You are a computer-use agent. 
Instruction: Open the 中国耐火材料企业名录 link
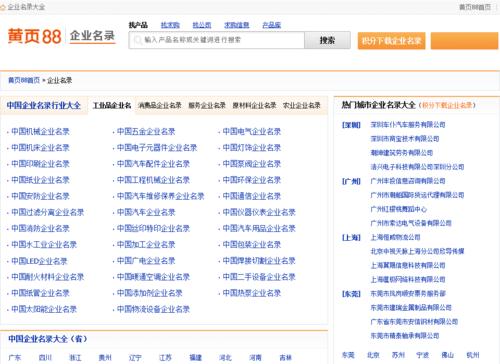48,277
